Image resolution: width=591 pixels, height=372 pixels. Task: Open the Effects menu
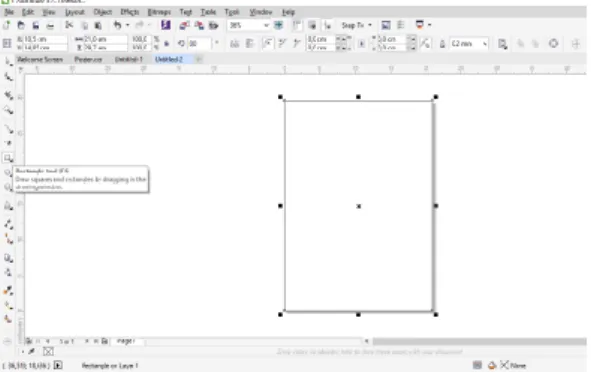(x=130, y=12)
